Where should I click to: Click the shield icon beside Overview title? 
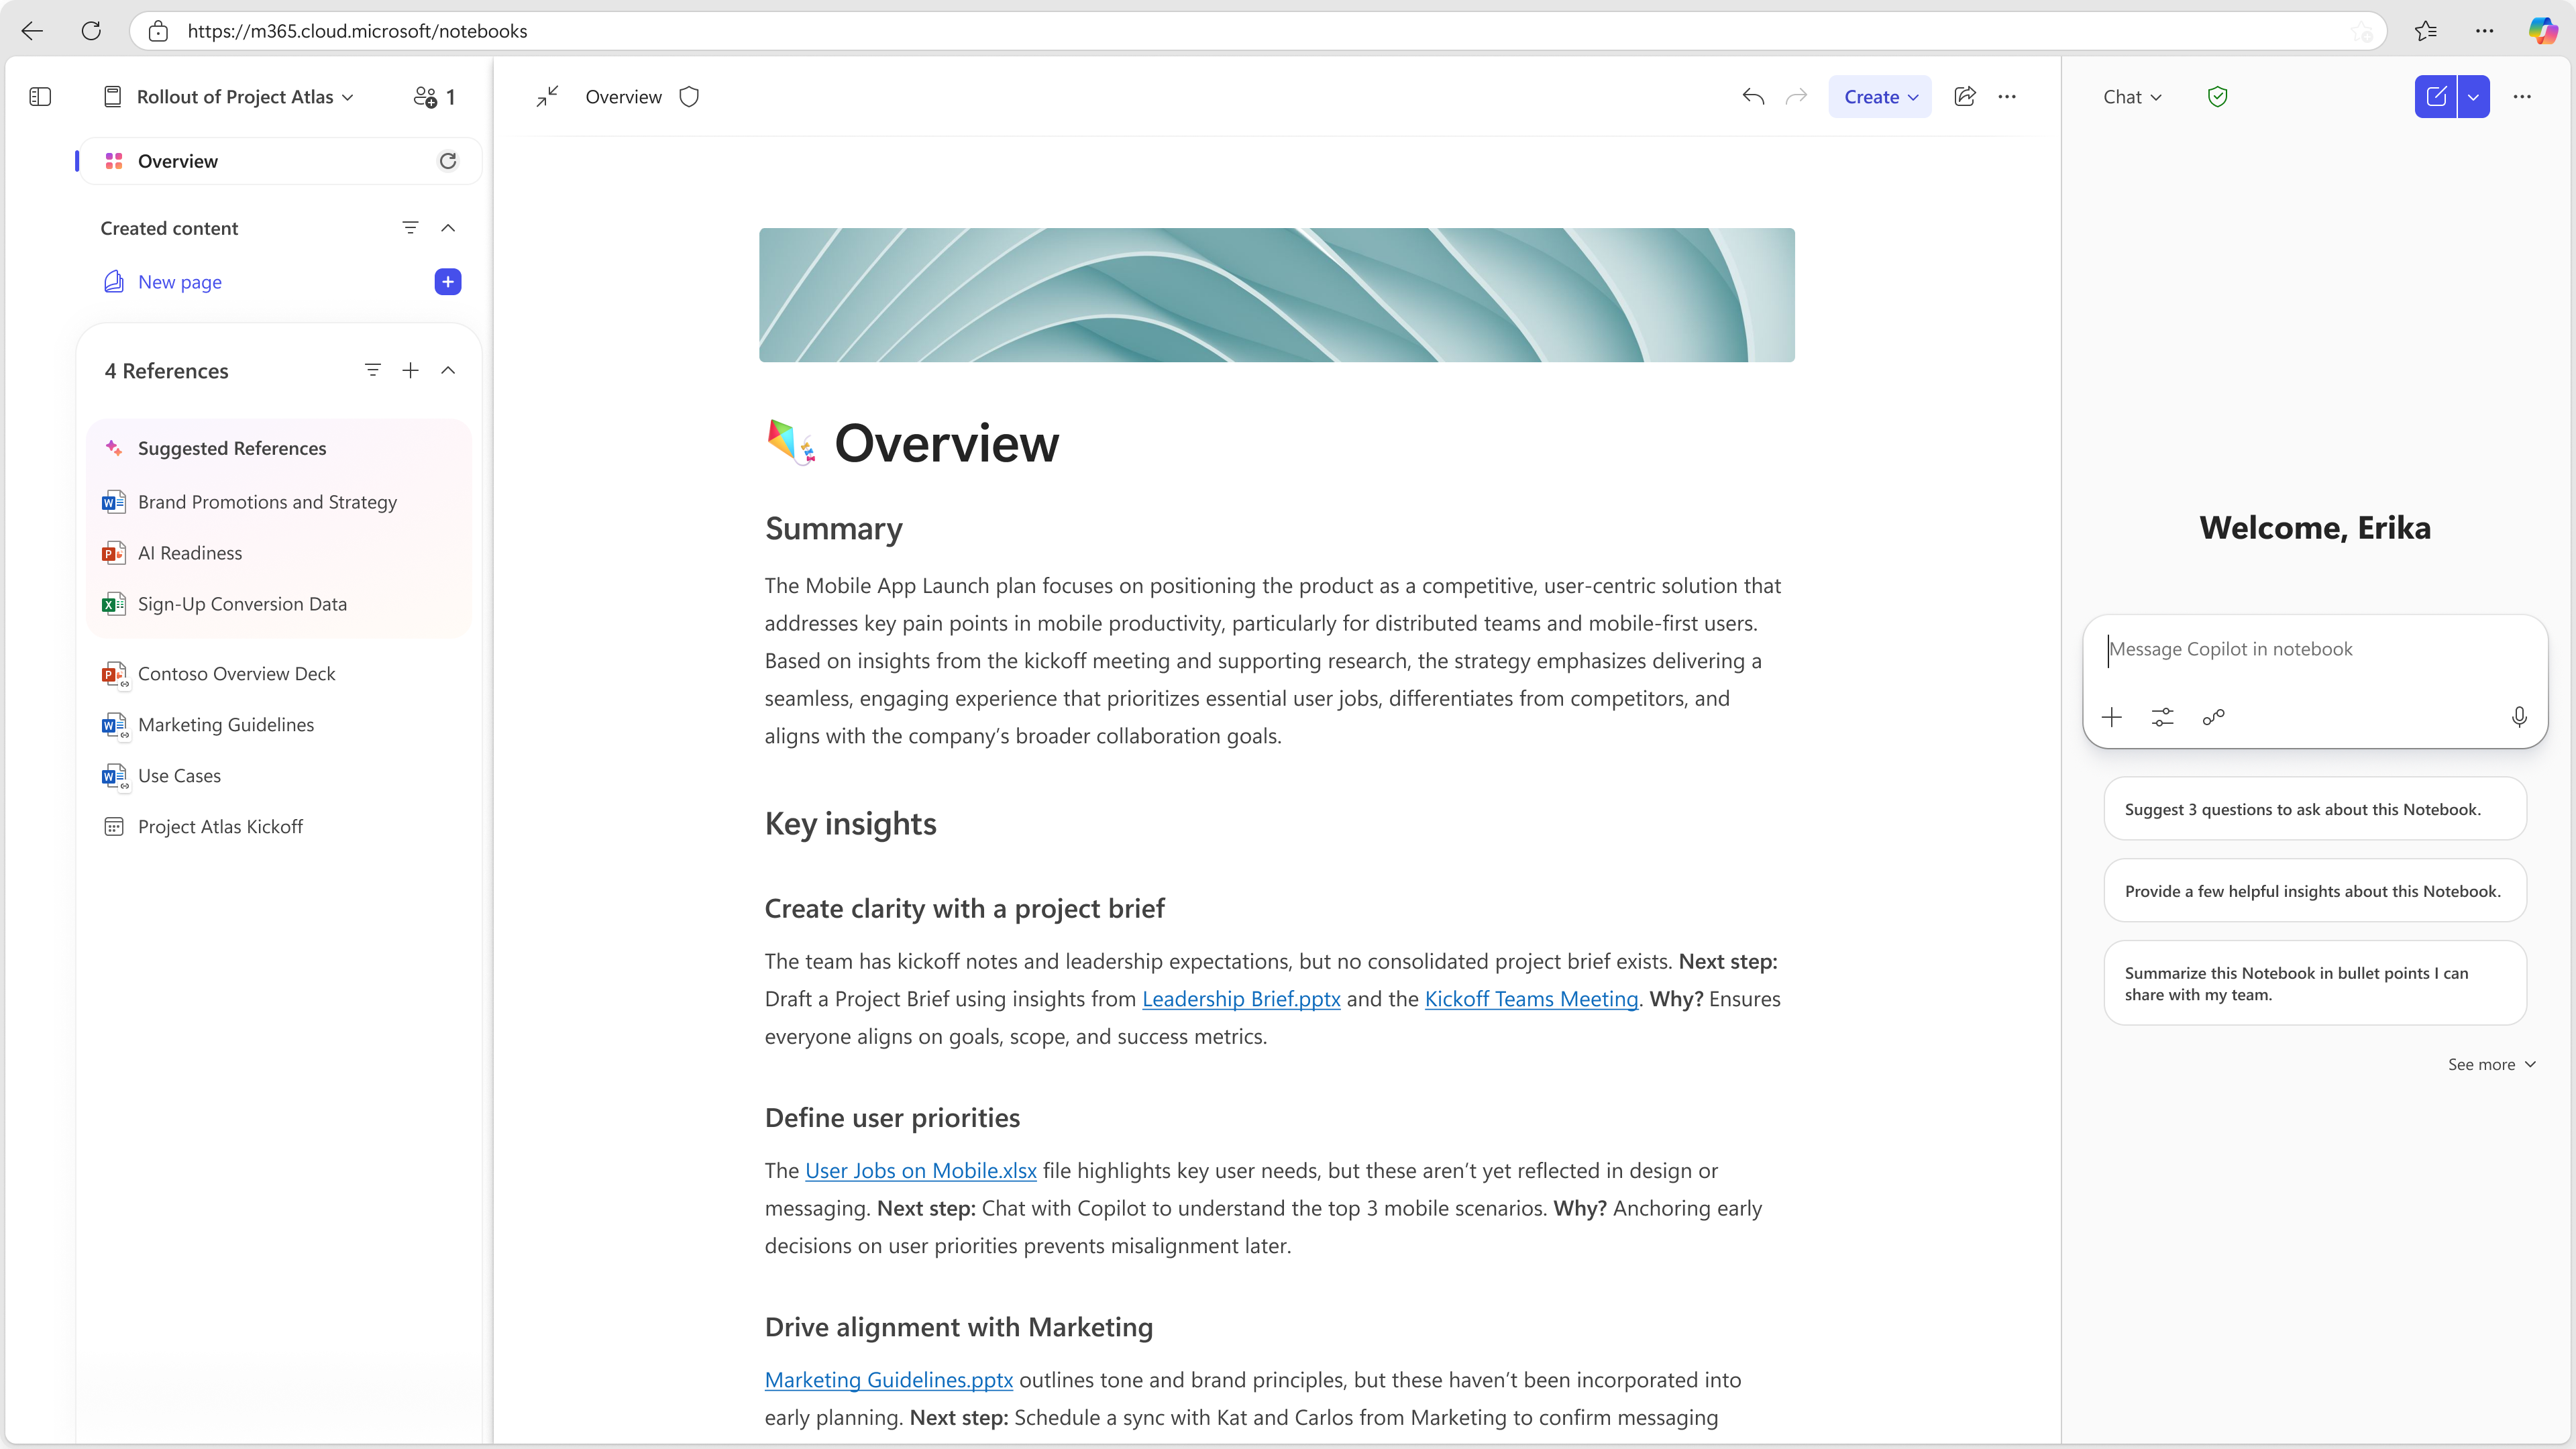point(689,97)
